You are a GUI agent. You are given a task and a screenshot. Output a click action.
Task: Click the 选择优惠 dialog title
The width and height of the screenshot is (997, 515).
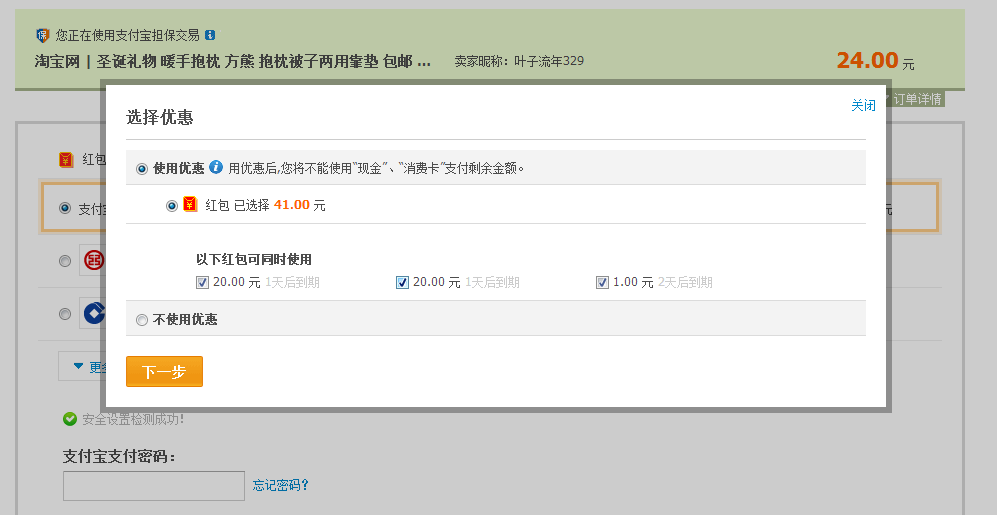pos(160,117)
